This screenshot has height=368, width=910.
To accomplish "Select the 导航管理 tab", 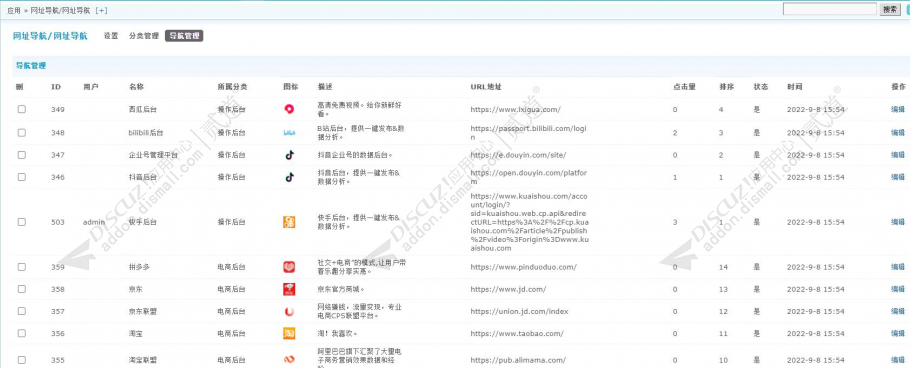I will point(184,36).
